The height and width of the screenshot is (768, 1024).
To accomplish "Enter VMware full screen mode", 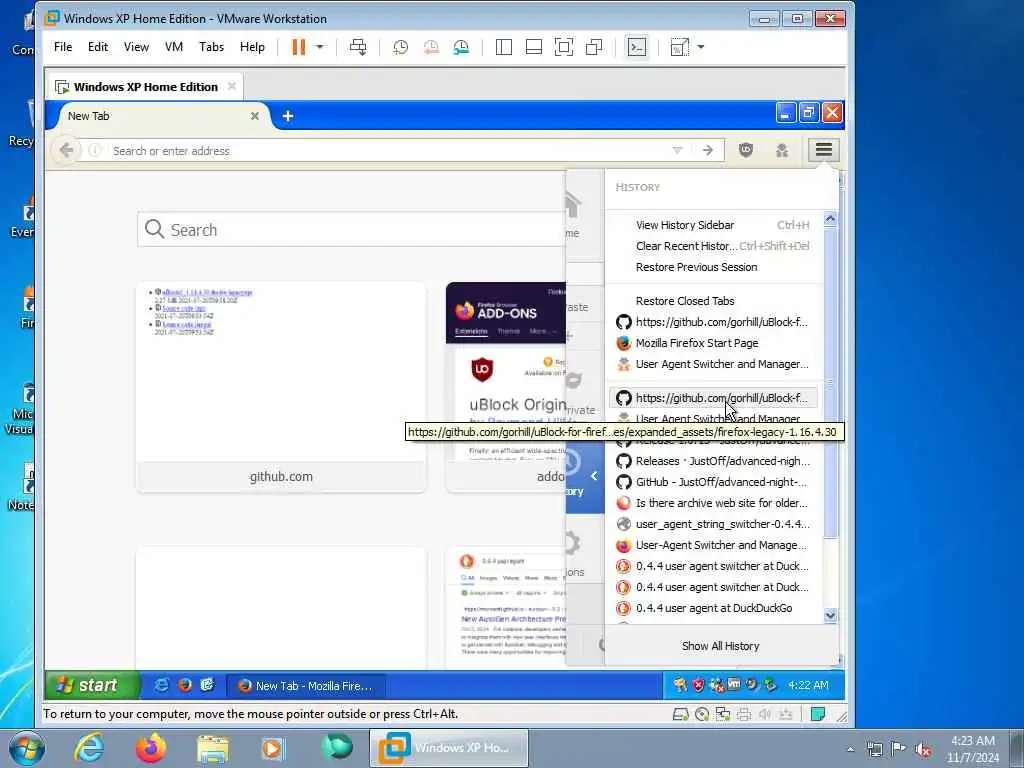I will coord(564,47).
